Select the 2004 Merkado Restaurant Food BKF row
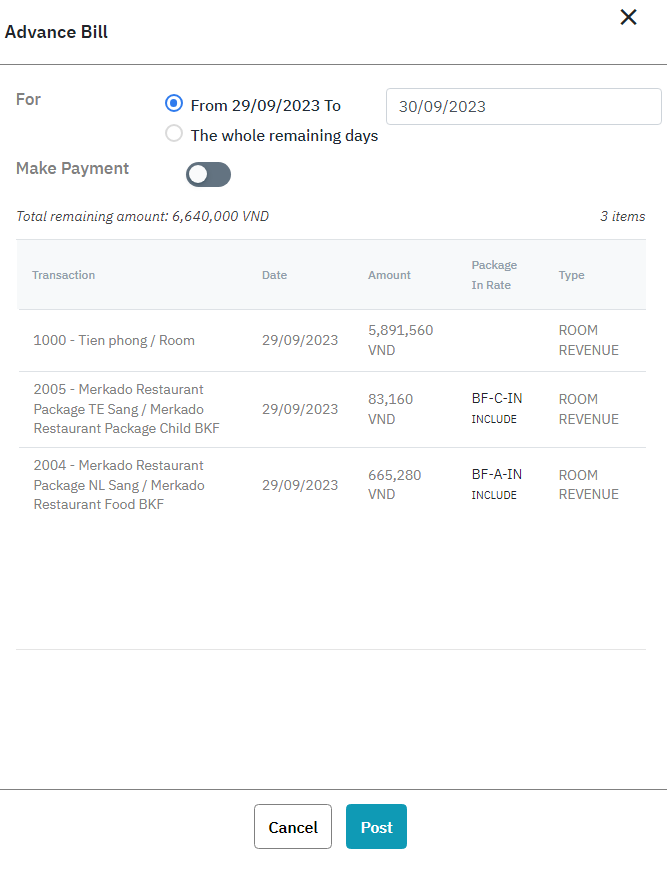 pyautogui.click(x=118, y=485)
